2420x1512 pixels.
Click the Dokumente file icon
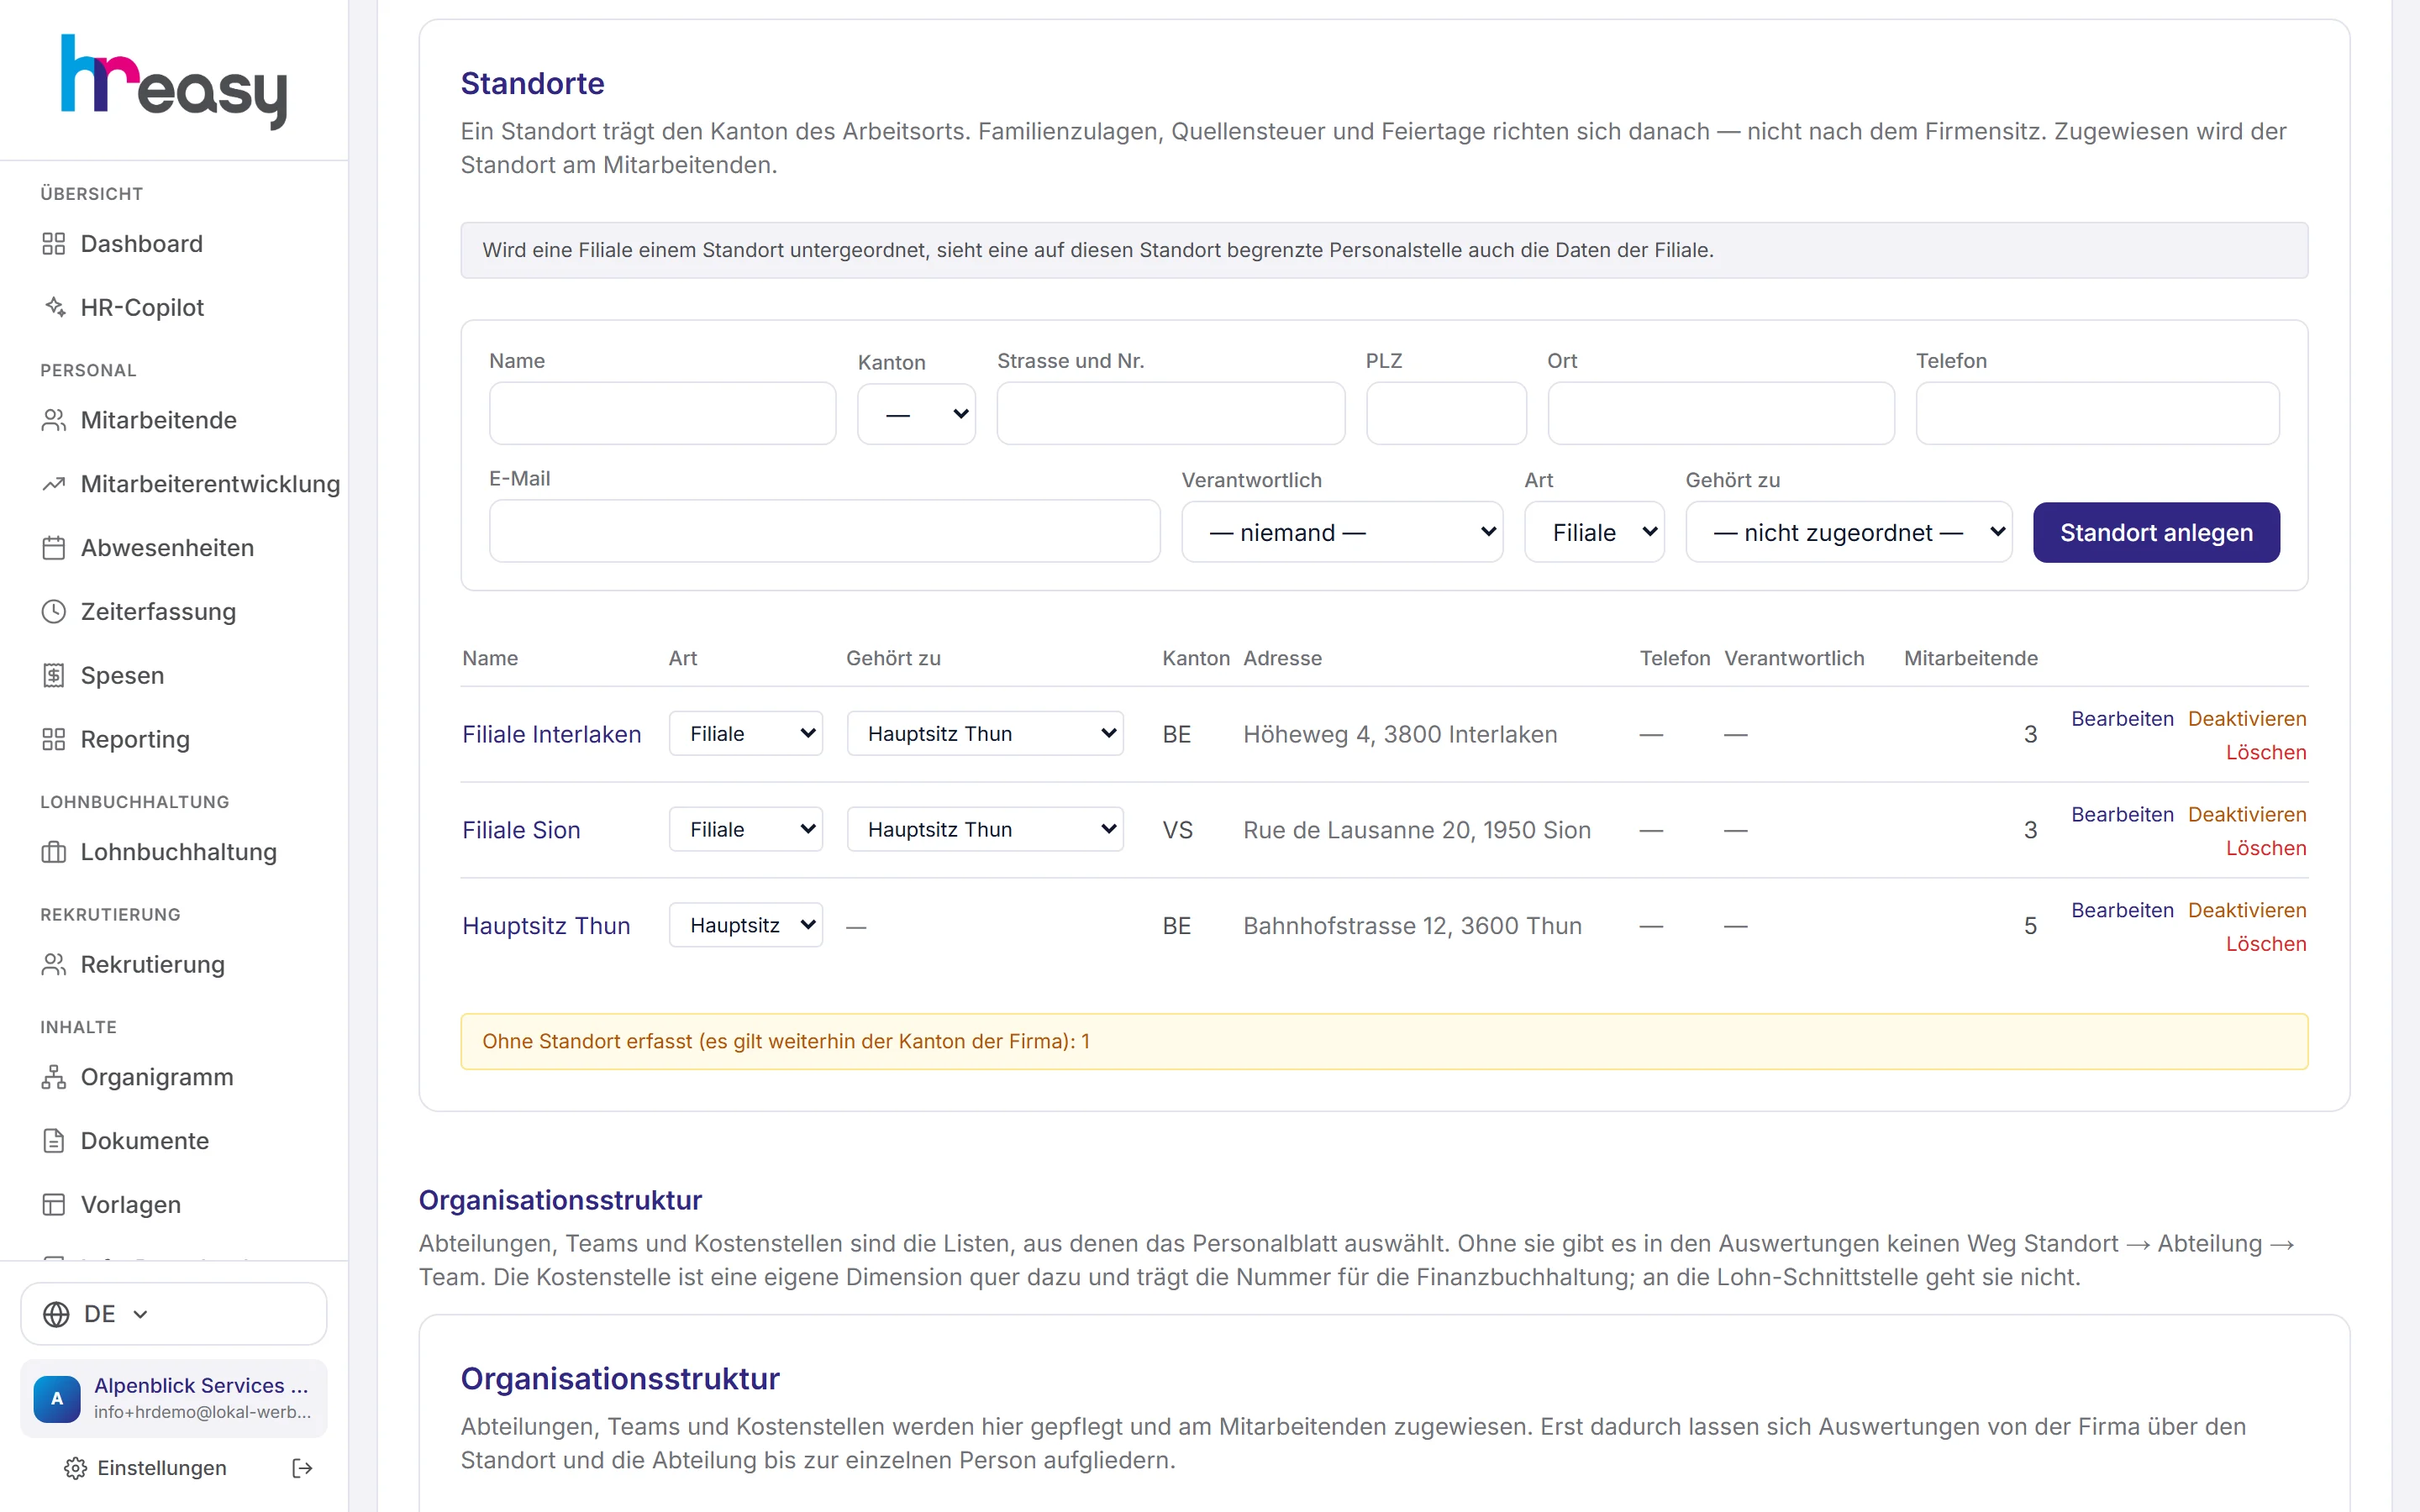(54, 1141)
